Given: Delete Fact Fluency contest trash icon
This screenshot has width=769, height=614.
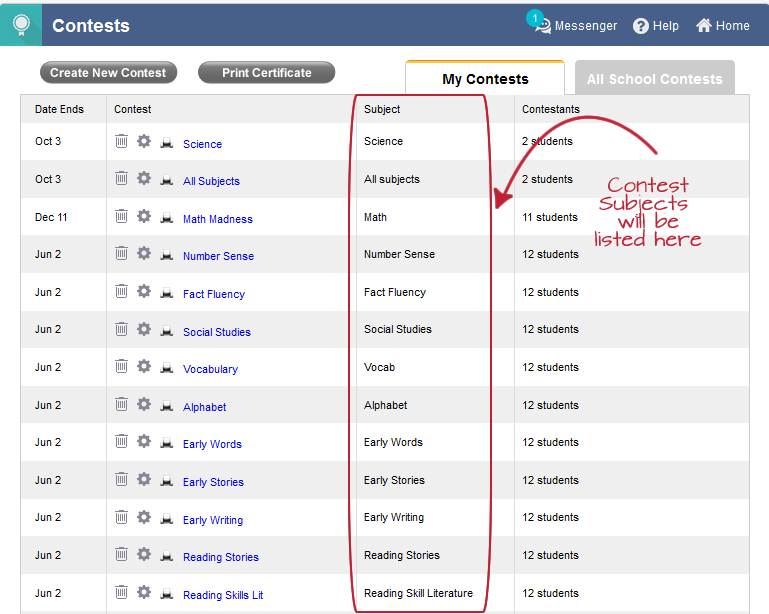Looking at the screenshot, I should click(121, 291).
